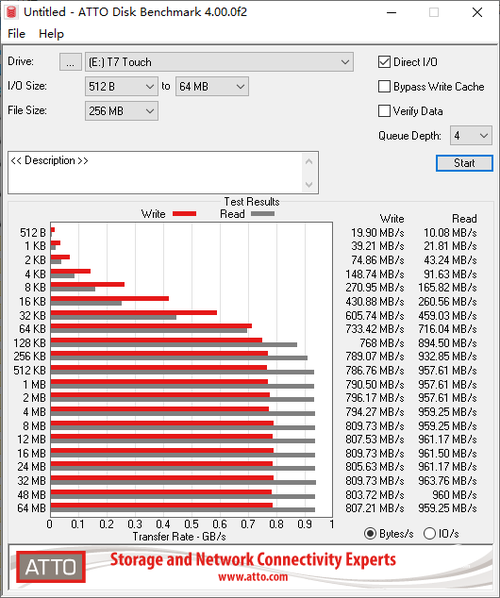This screenshot has height=598, width=500.
Task: Click the ATTO Disk Benchmark title bar icon
Action: (x=11, y=12)
